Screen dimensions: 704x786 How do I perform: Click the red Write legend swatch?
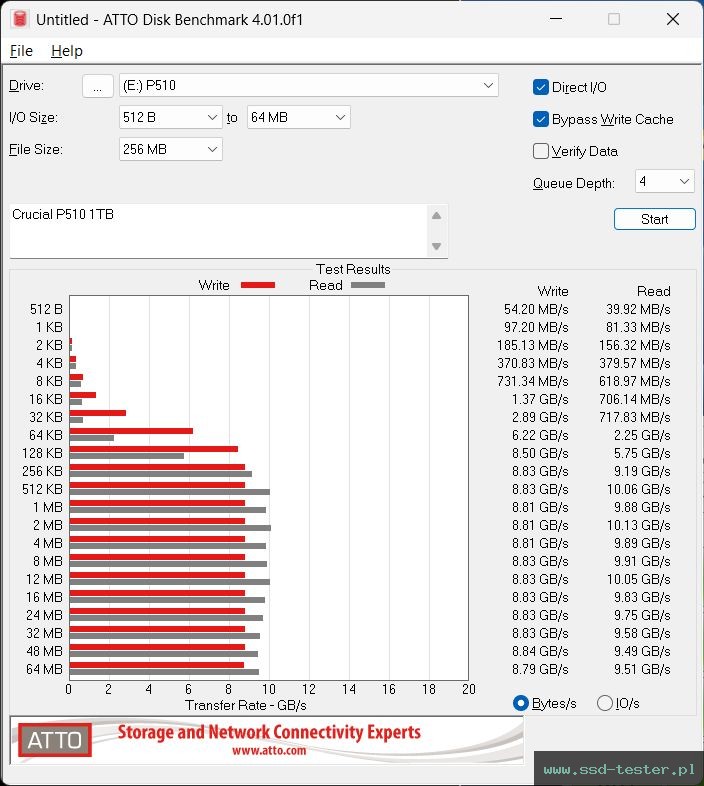258,285
